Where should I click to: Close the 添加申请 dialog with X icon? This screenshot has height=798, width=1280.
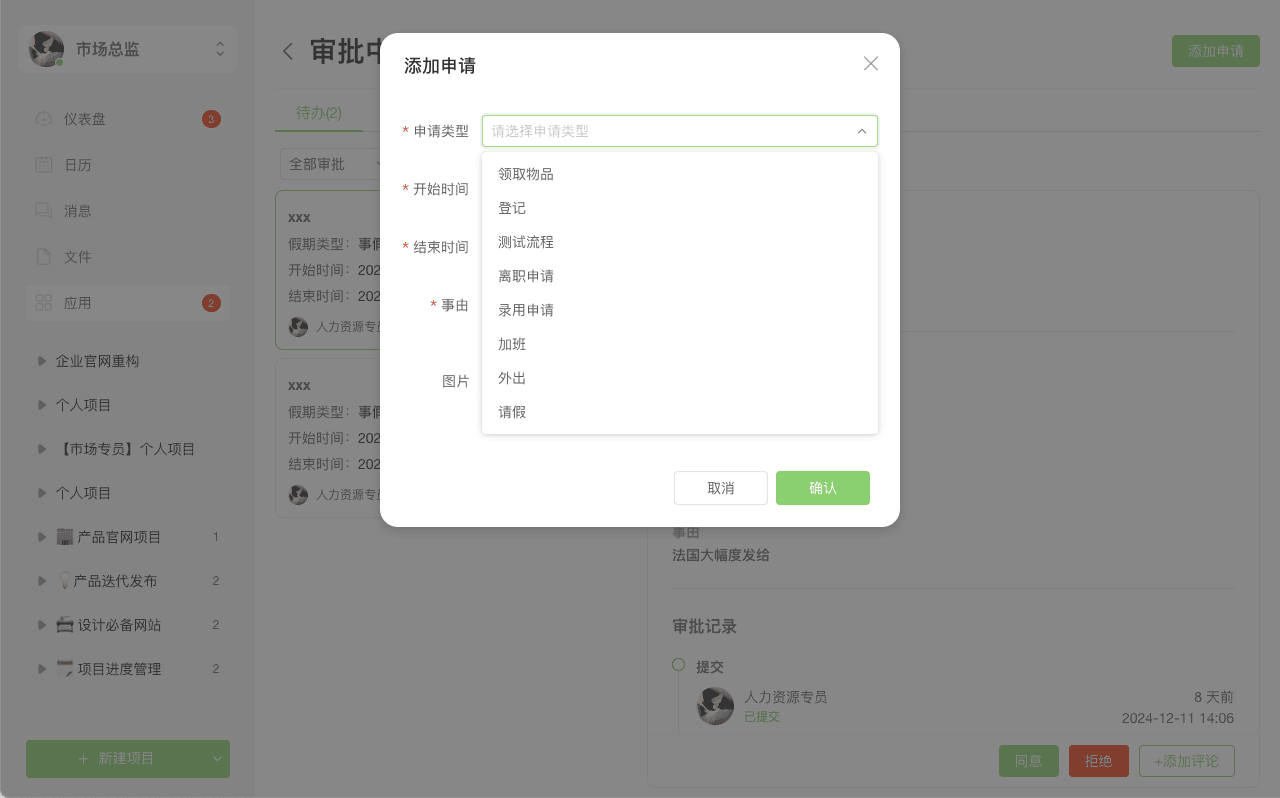click(x=871, y=64)
